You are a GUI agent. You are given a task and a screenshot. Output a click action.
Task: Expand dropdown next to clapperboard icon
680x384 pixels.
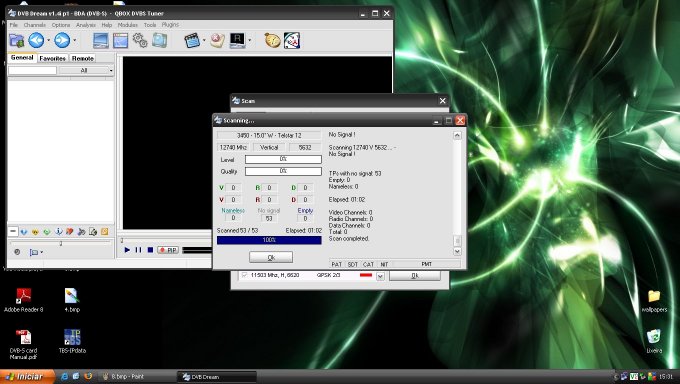[x=204, y=41]
